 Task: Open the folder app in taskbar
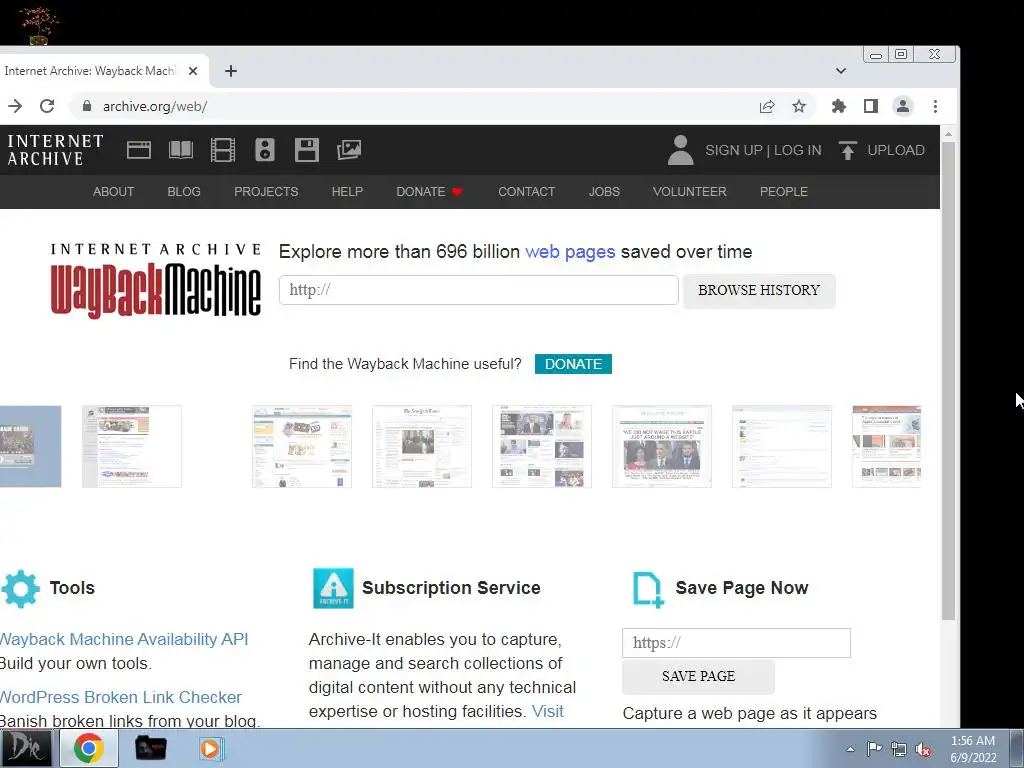pos(150,748)
